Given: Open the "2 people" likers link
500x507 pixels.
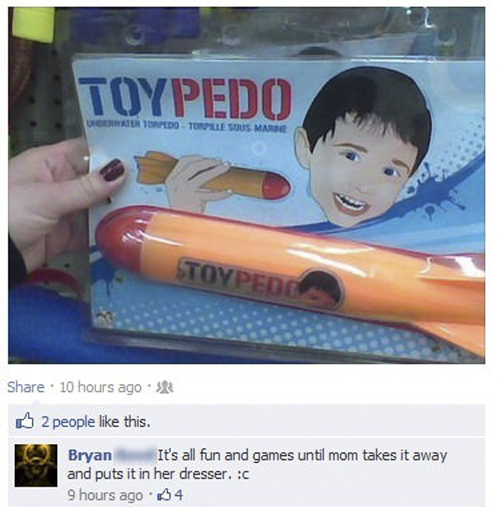Looking at the screenshot, I should (68, 422).
